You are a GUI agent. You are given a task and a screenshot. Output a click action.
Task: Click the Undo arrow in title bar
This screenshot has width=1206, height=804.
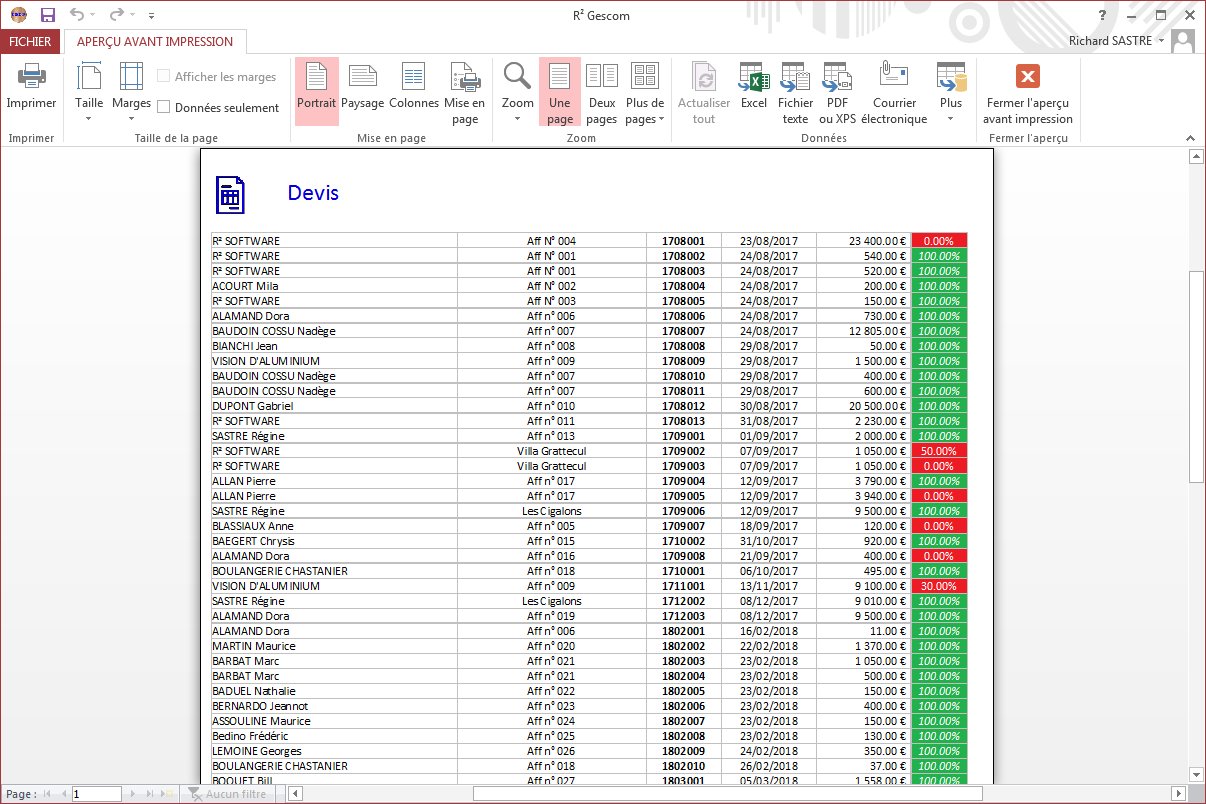pos(77,15)
